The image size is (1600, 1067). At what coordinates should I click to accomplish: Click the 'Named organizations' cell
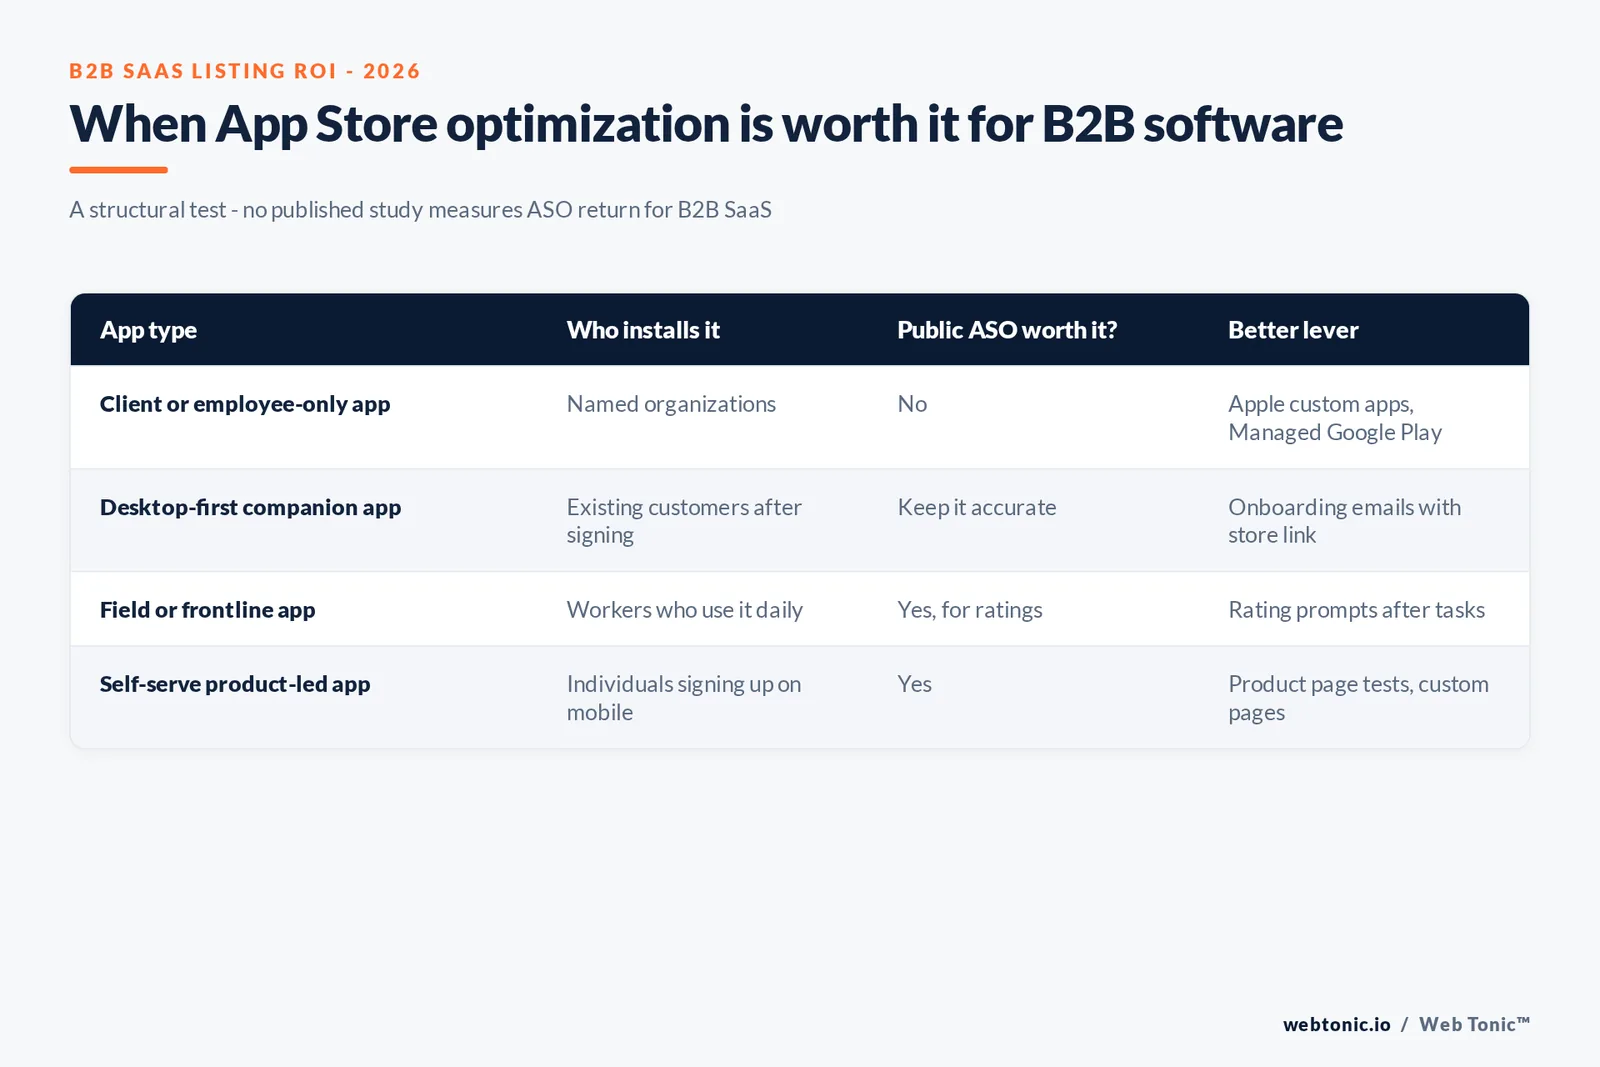(x=671, y=404)
